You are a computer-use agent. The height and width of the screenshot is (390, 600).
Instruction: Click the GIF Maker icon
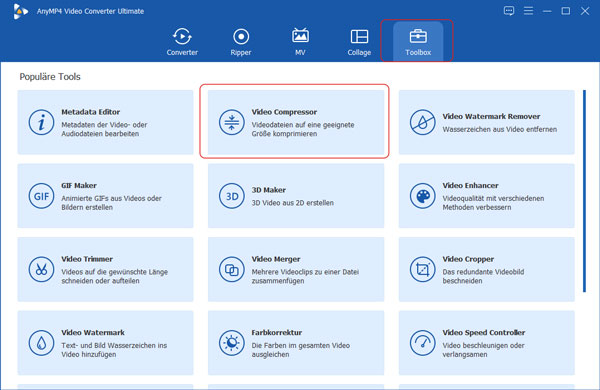point(41,196)
